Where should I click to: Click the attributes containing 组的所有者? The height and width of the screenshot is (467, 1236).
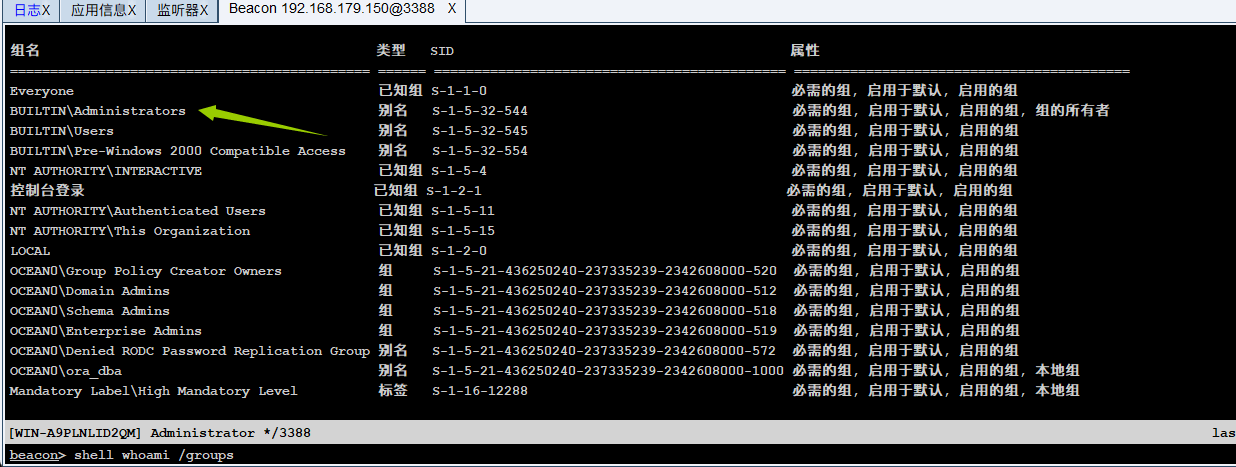point(951,111)
